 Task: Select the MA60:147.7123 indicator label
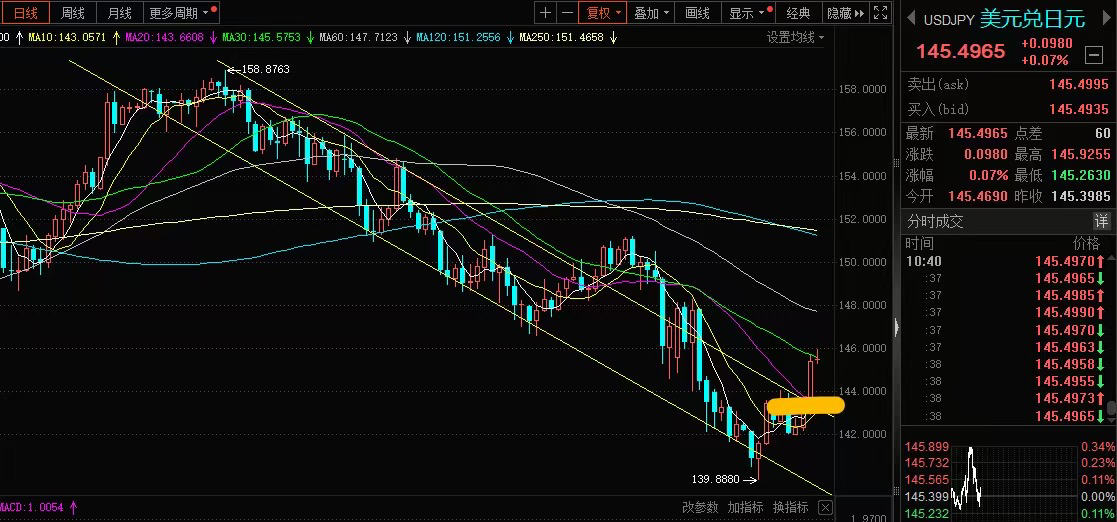[358, 37]
